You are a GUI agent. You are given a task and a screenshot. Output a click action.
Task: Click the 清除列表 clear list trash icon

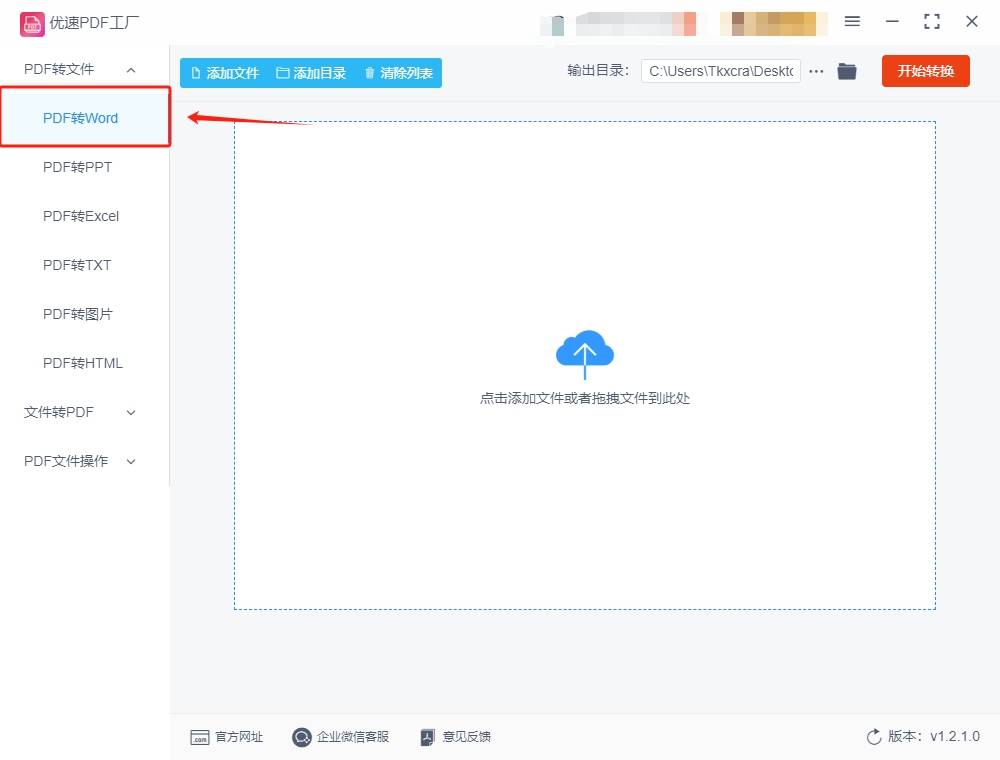tap(371, 72)
